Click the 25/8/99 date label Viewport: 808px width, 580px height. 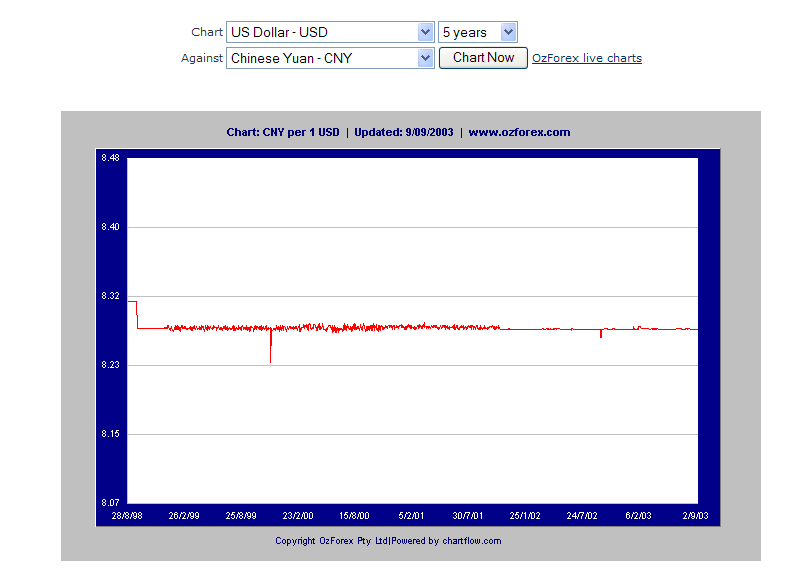click(241, 516)
